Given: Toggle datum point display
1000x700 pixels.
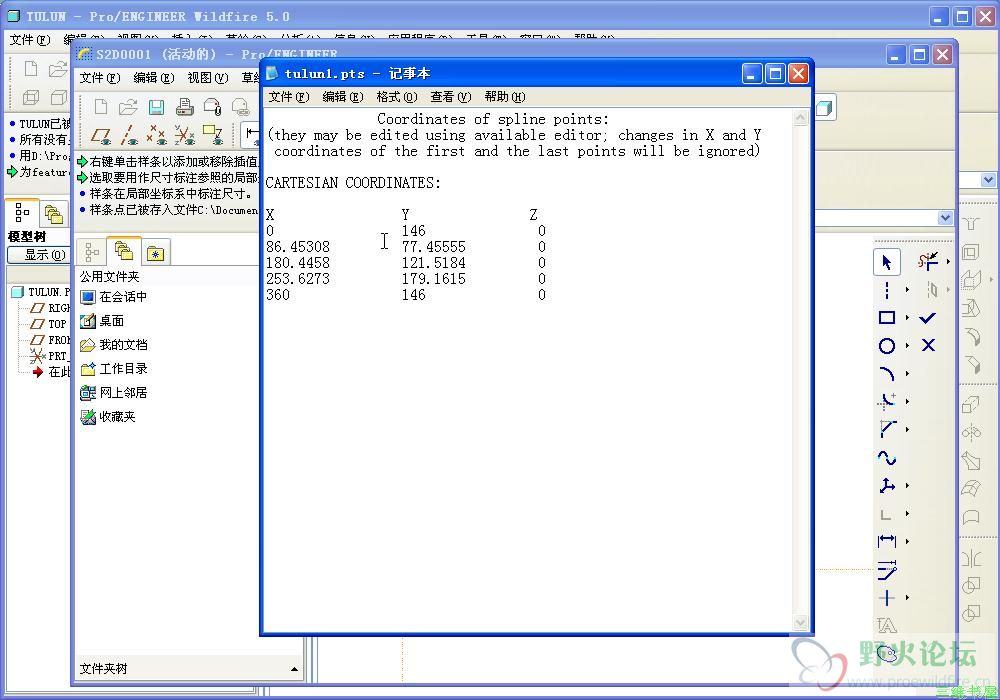Looking at the screenshot, I should click(x=156, y=135).
